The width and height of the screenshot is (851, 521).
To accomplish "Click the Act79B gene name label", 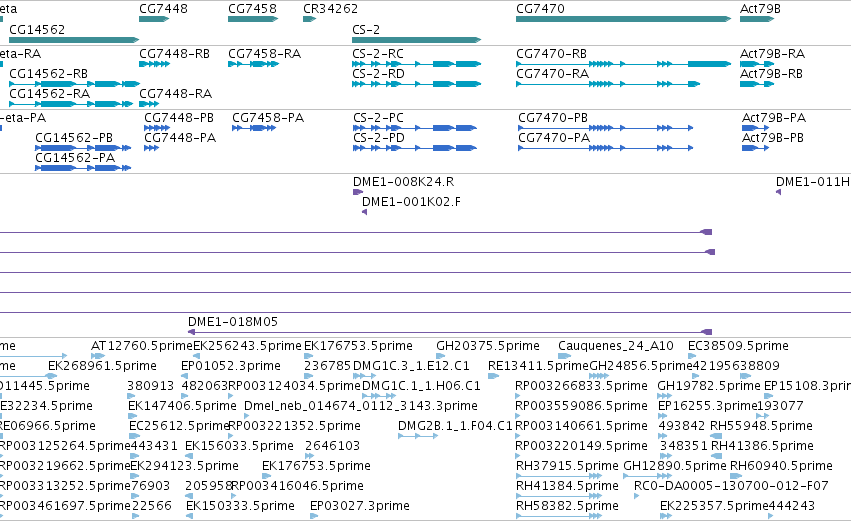I will pyautogui.click(x=760, y=9).
